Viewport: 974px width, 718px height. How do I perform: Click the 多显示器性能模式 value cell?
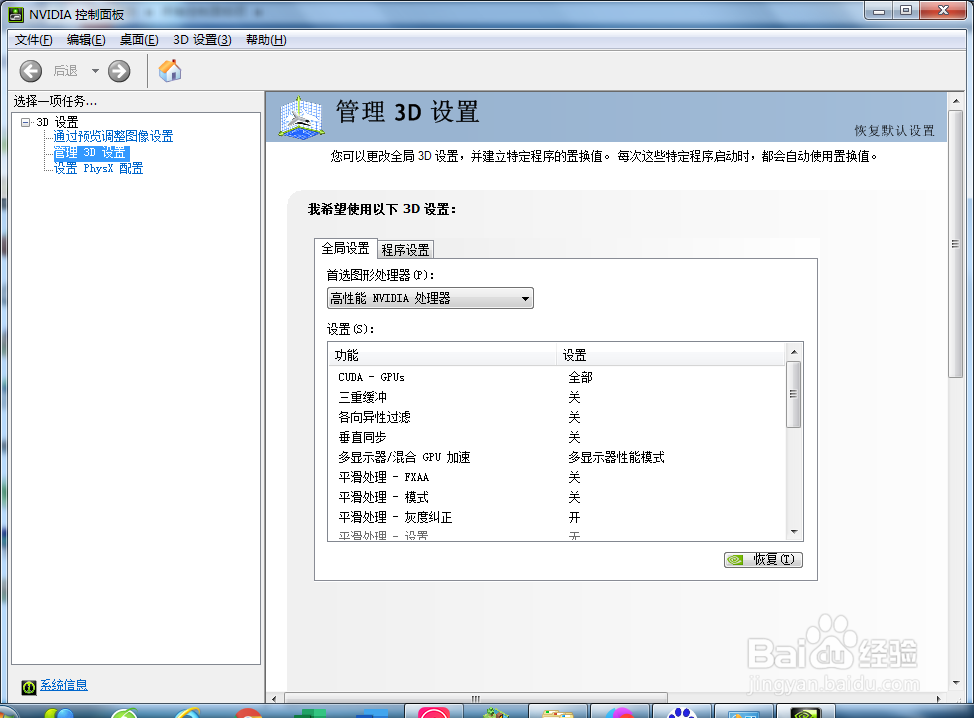tap(616, 457)
